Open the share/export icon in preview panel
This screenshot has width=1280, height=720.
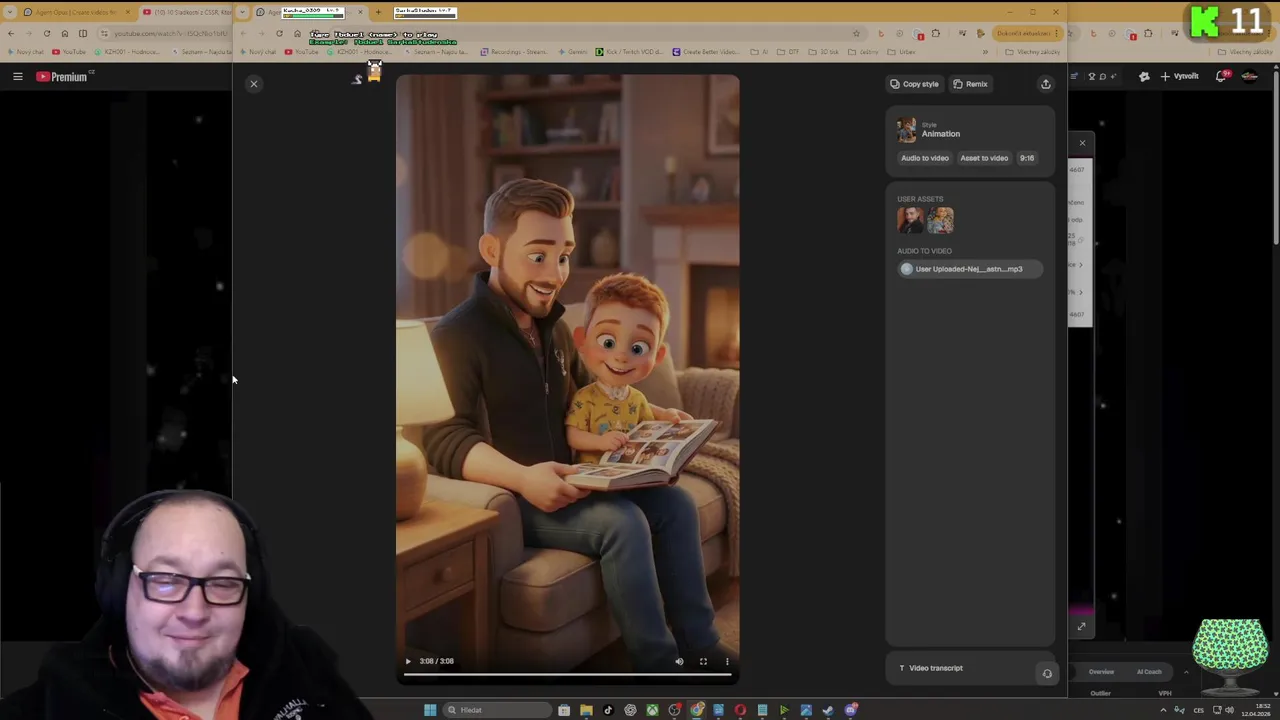coord(1046,84)
